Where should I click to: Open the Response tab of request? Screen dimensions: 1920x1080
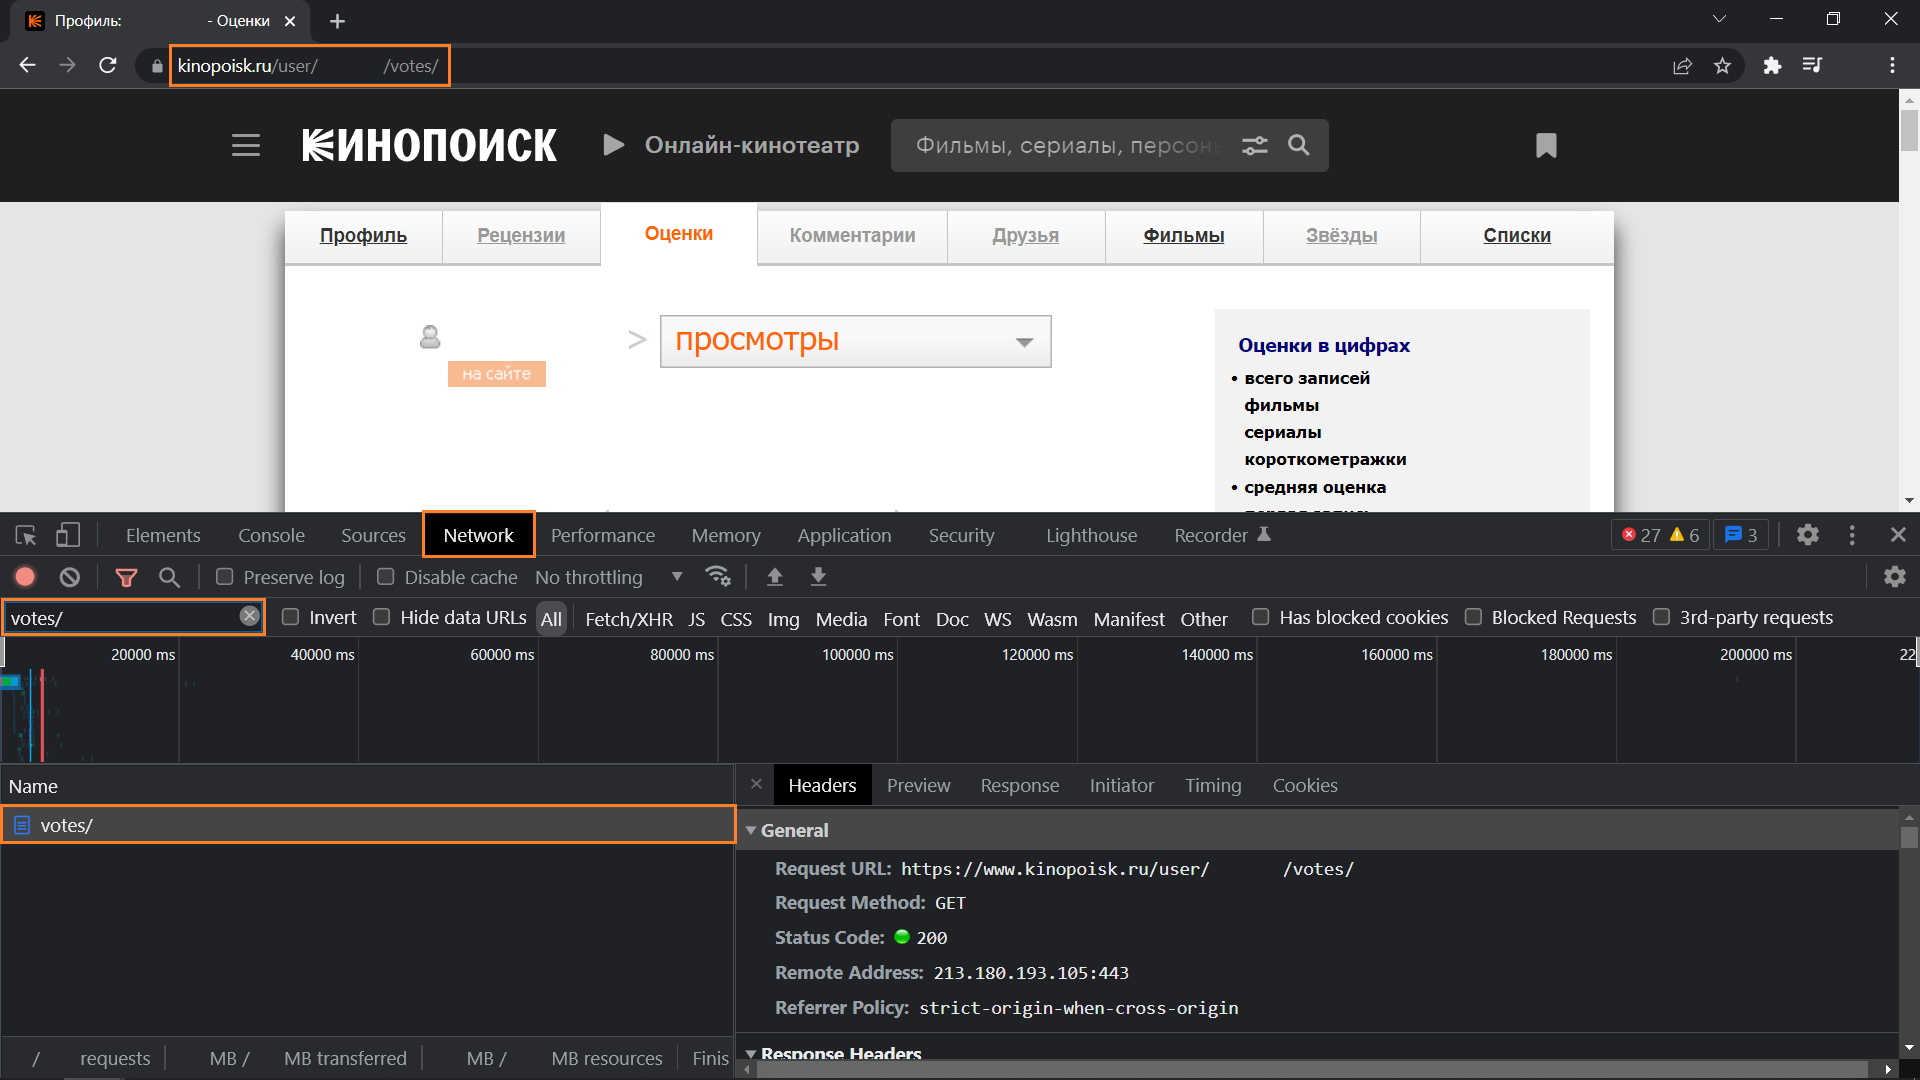click(x=1019, y=786)
